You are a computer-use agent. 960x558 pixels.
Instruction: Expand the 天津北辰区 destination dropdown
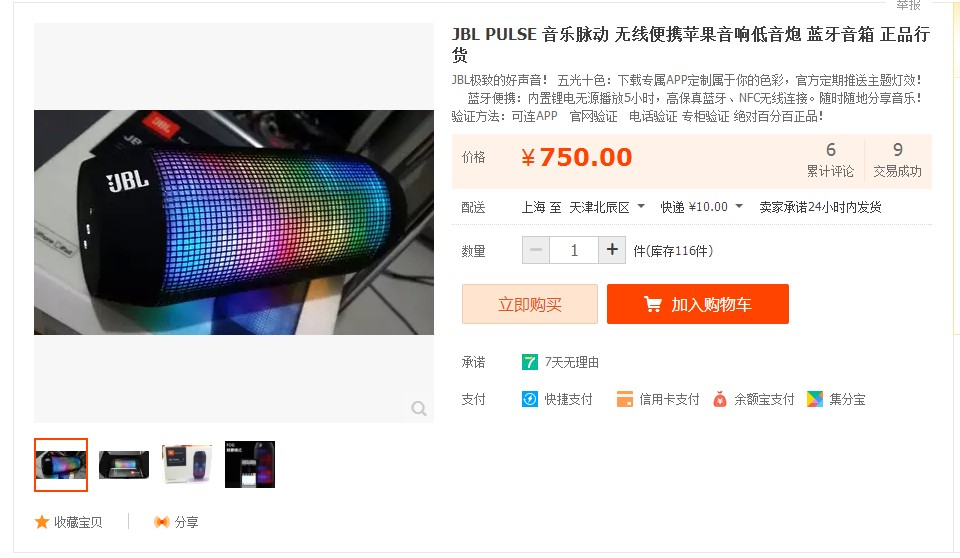607,207
